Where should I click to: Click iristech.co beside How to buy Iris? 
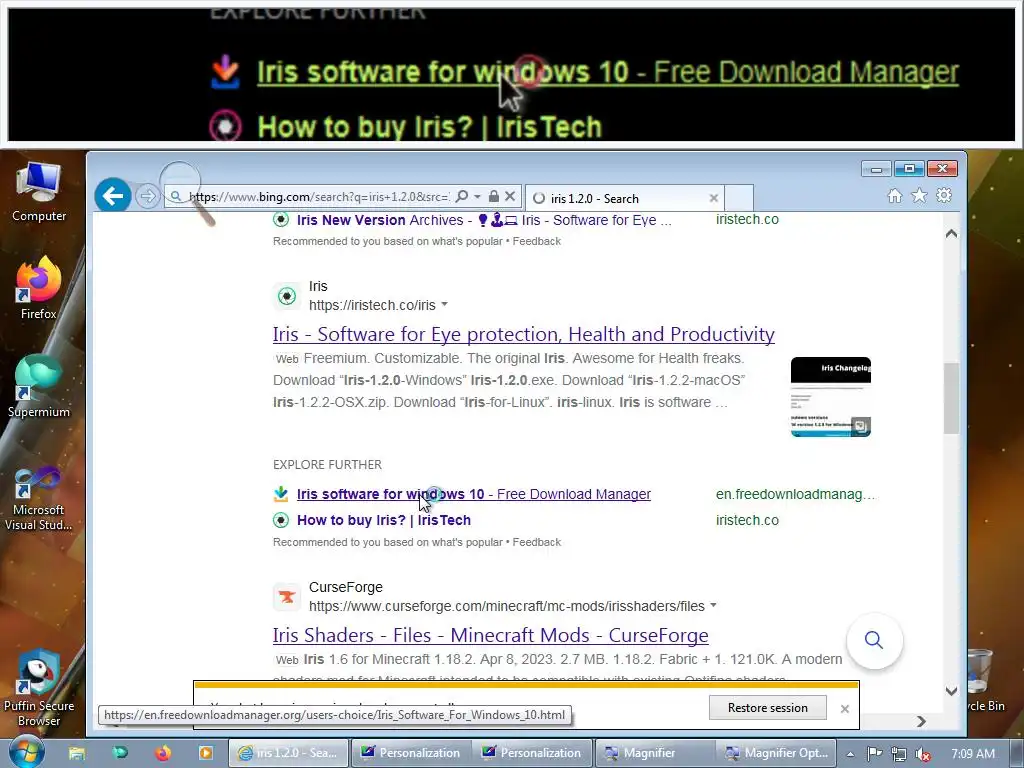point(747,520)
